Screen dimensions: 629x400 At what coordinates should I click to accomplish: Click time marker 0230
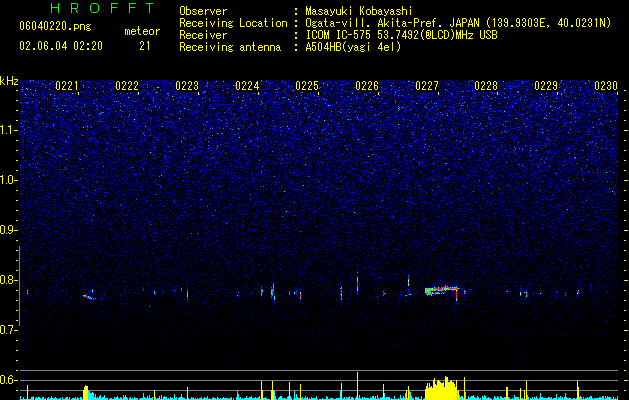click(x=606, y=86)
